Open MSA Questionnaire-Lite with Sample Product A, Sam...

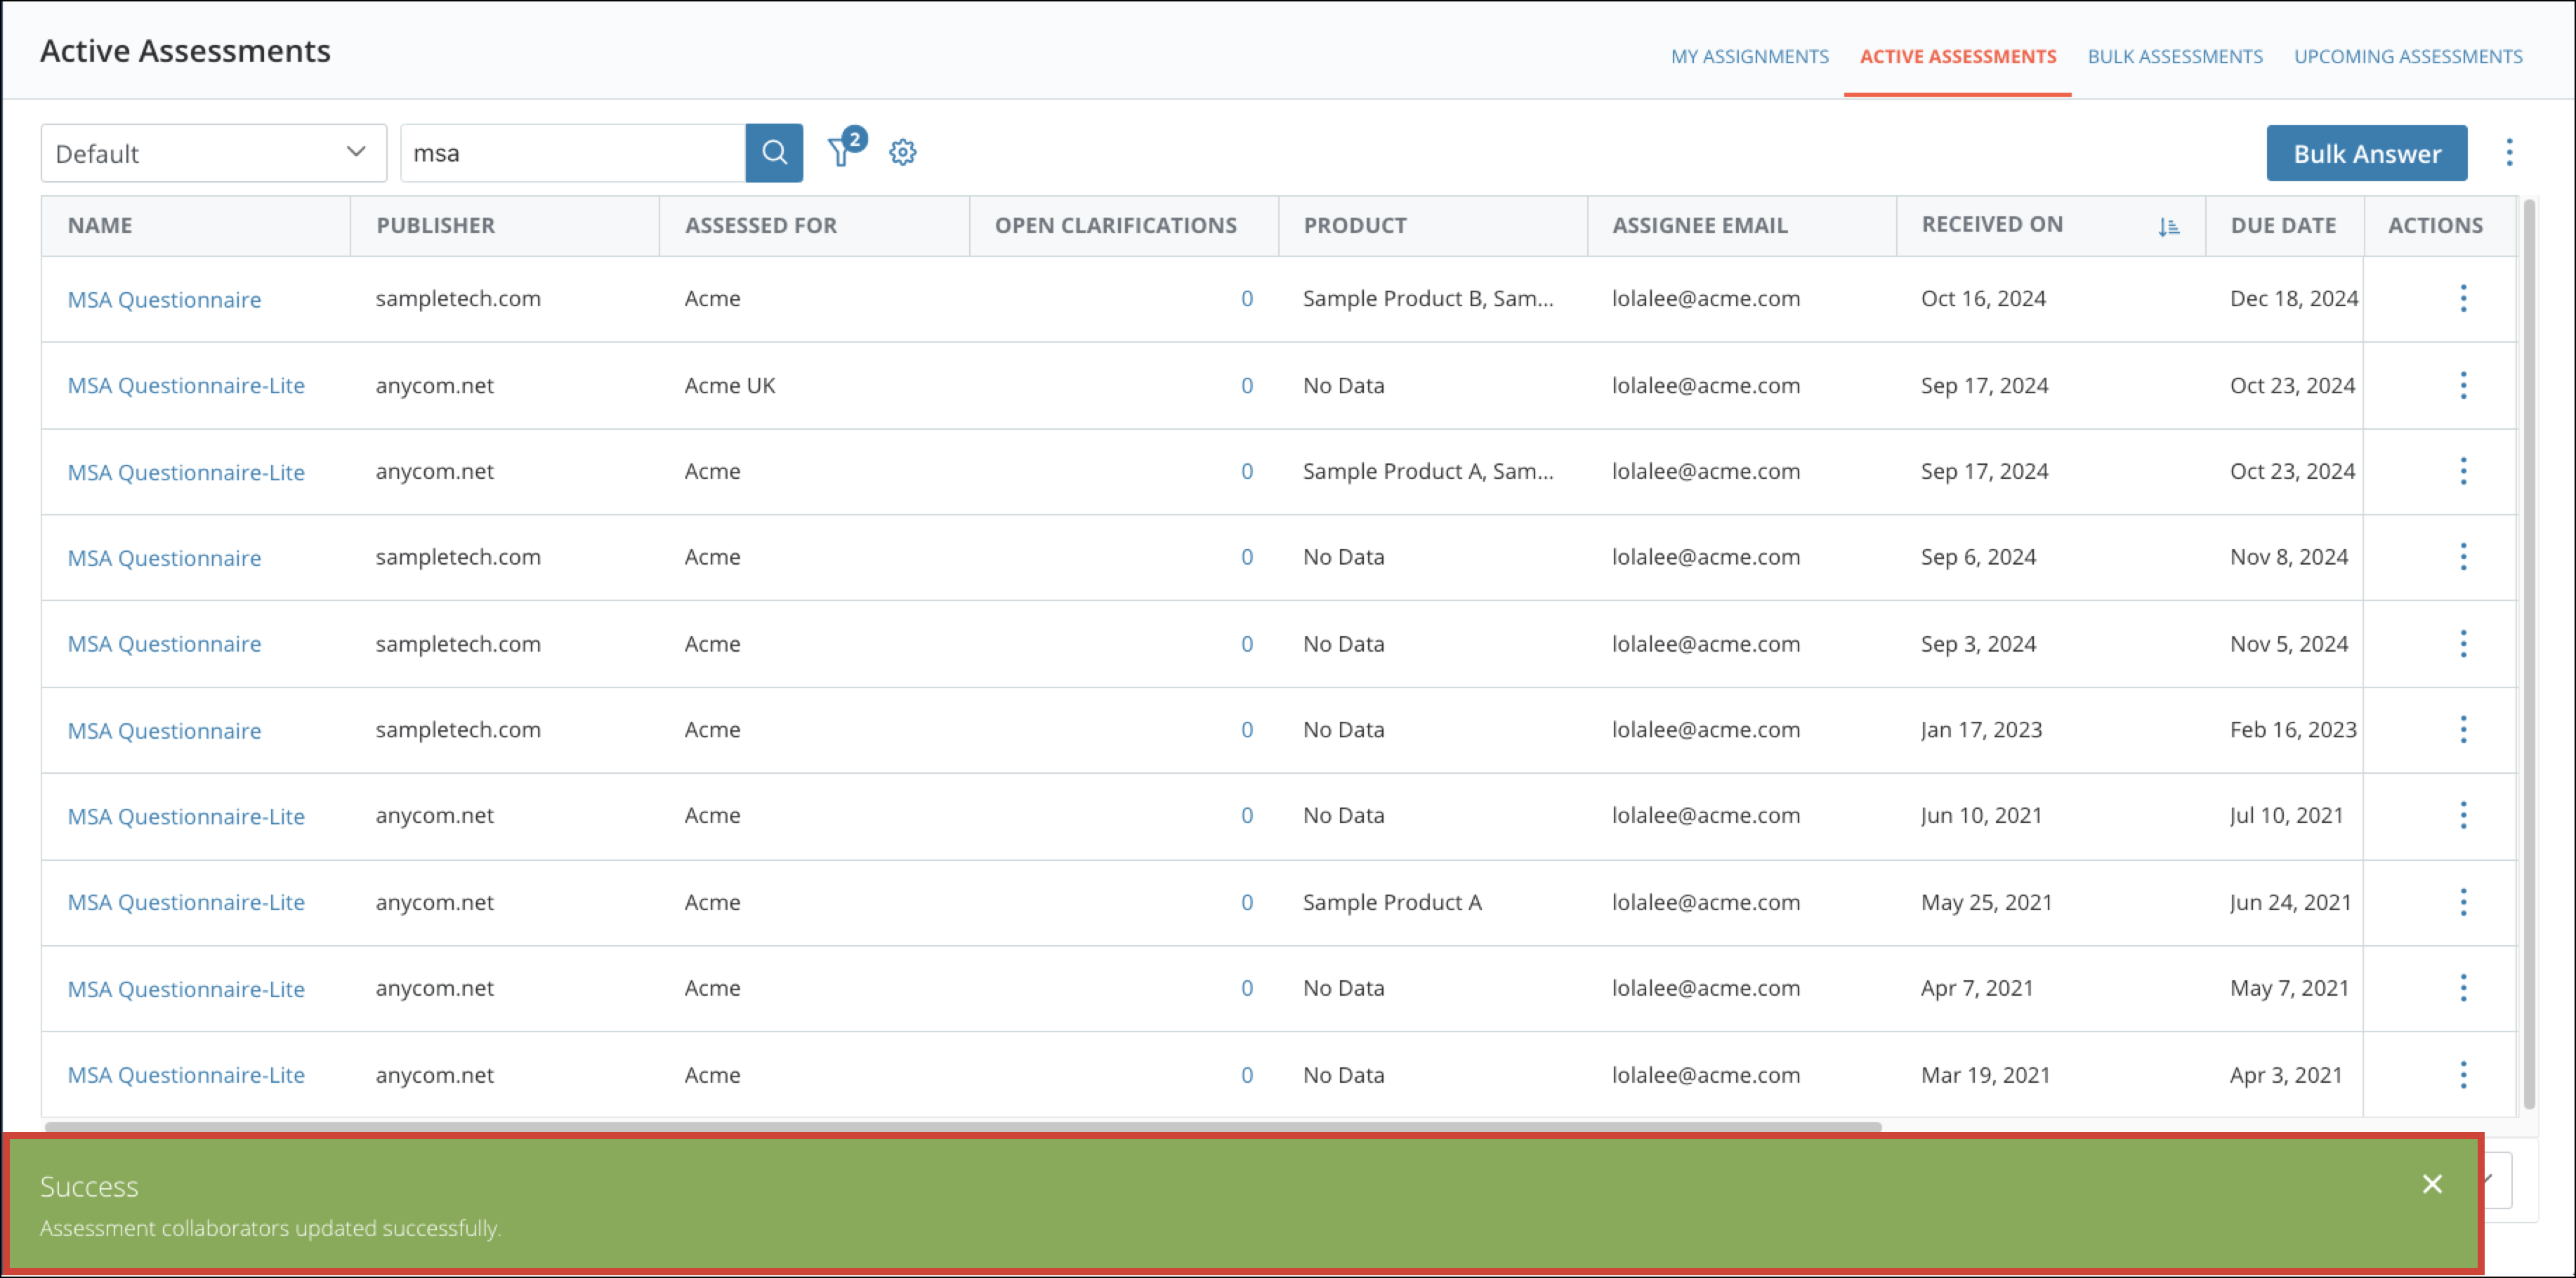coord(186,472)
